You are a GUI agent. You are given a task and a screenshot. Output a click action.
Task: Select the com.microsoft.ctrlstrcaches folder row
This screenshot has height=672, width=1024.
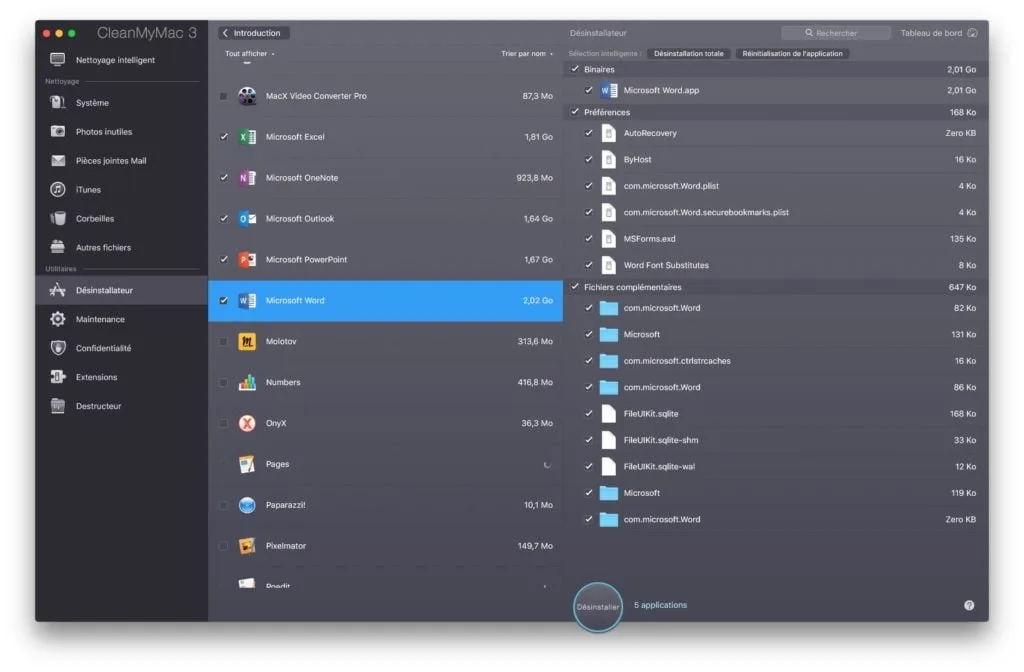(x=775, y=360)
